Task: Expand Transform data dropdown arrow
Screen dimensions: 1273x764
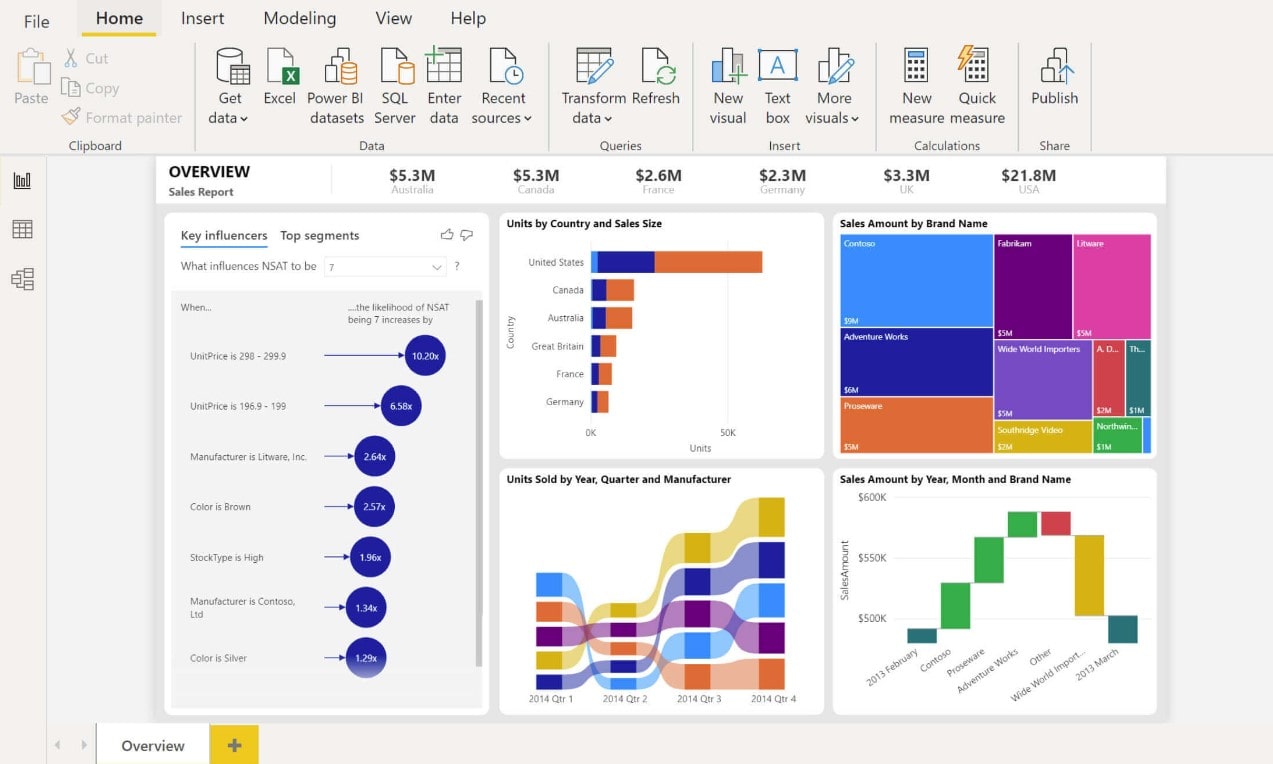Action: (607, 119)
